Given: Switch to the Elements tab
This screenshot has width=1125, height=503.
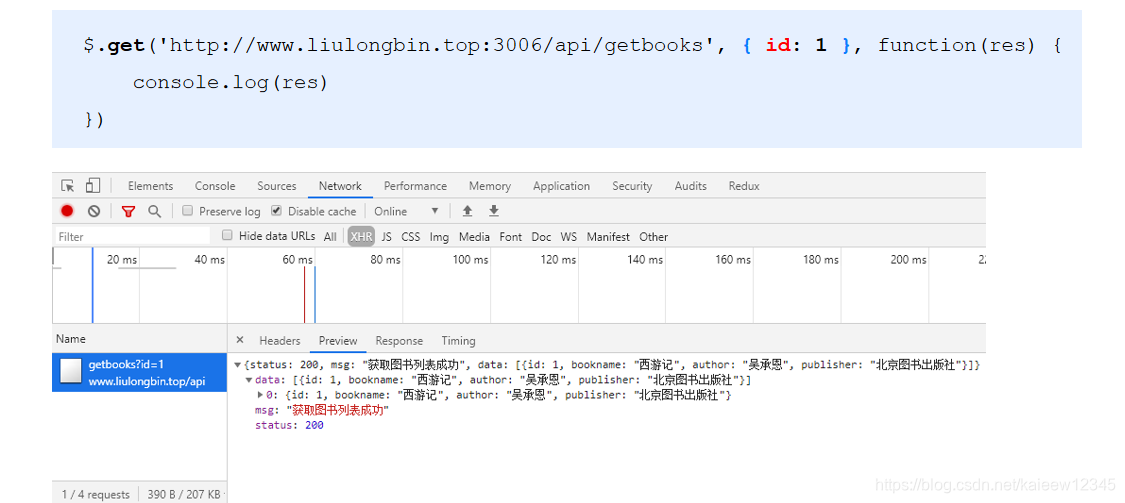Looking at the screenshot, I should 151,186.
